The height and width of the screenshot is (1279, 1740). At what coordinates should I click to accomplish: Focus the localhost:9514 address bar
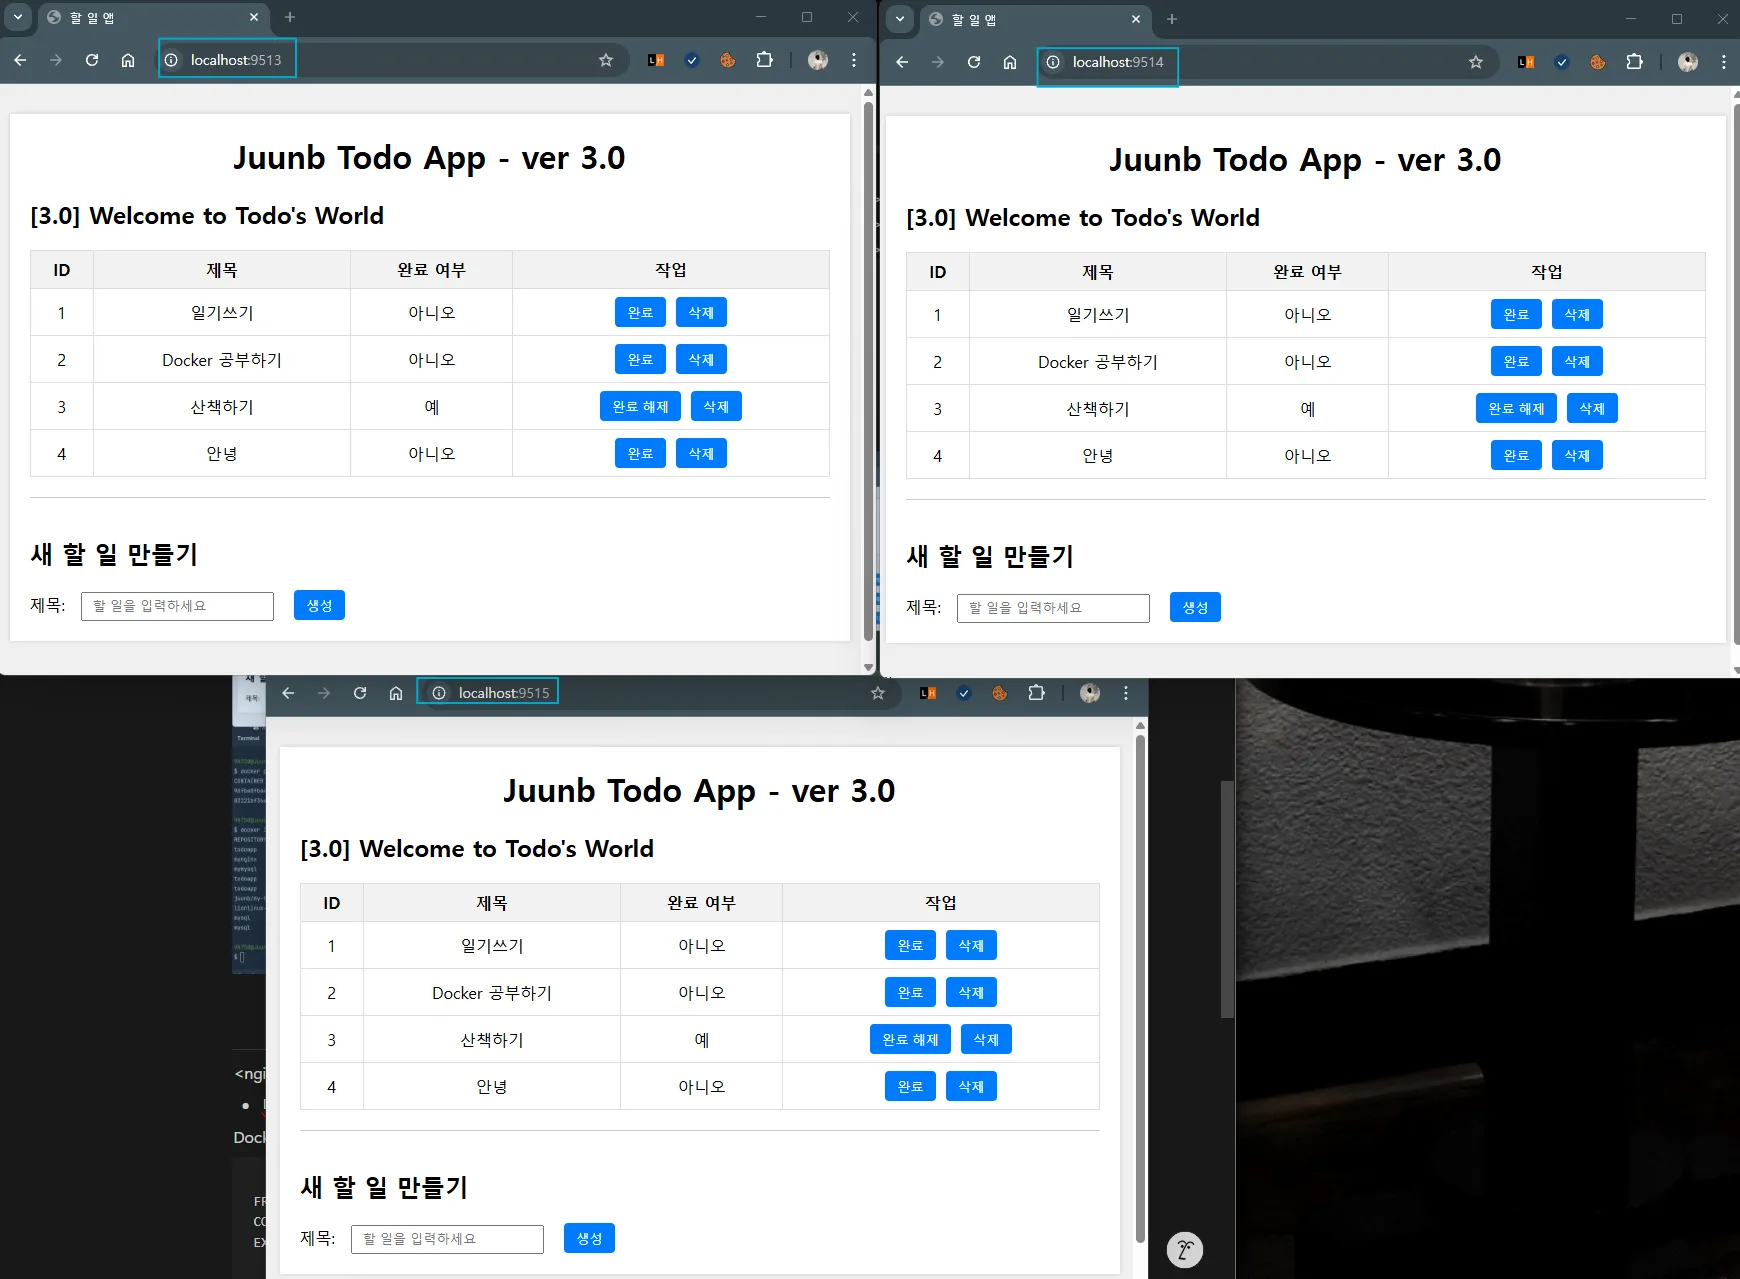pyautogui.click(x=1270, y=62)
